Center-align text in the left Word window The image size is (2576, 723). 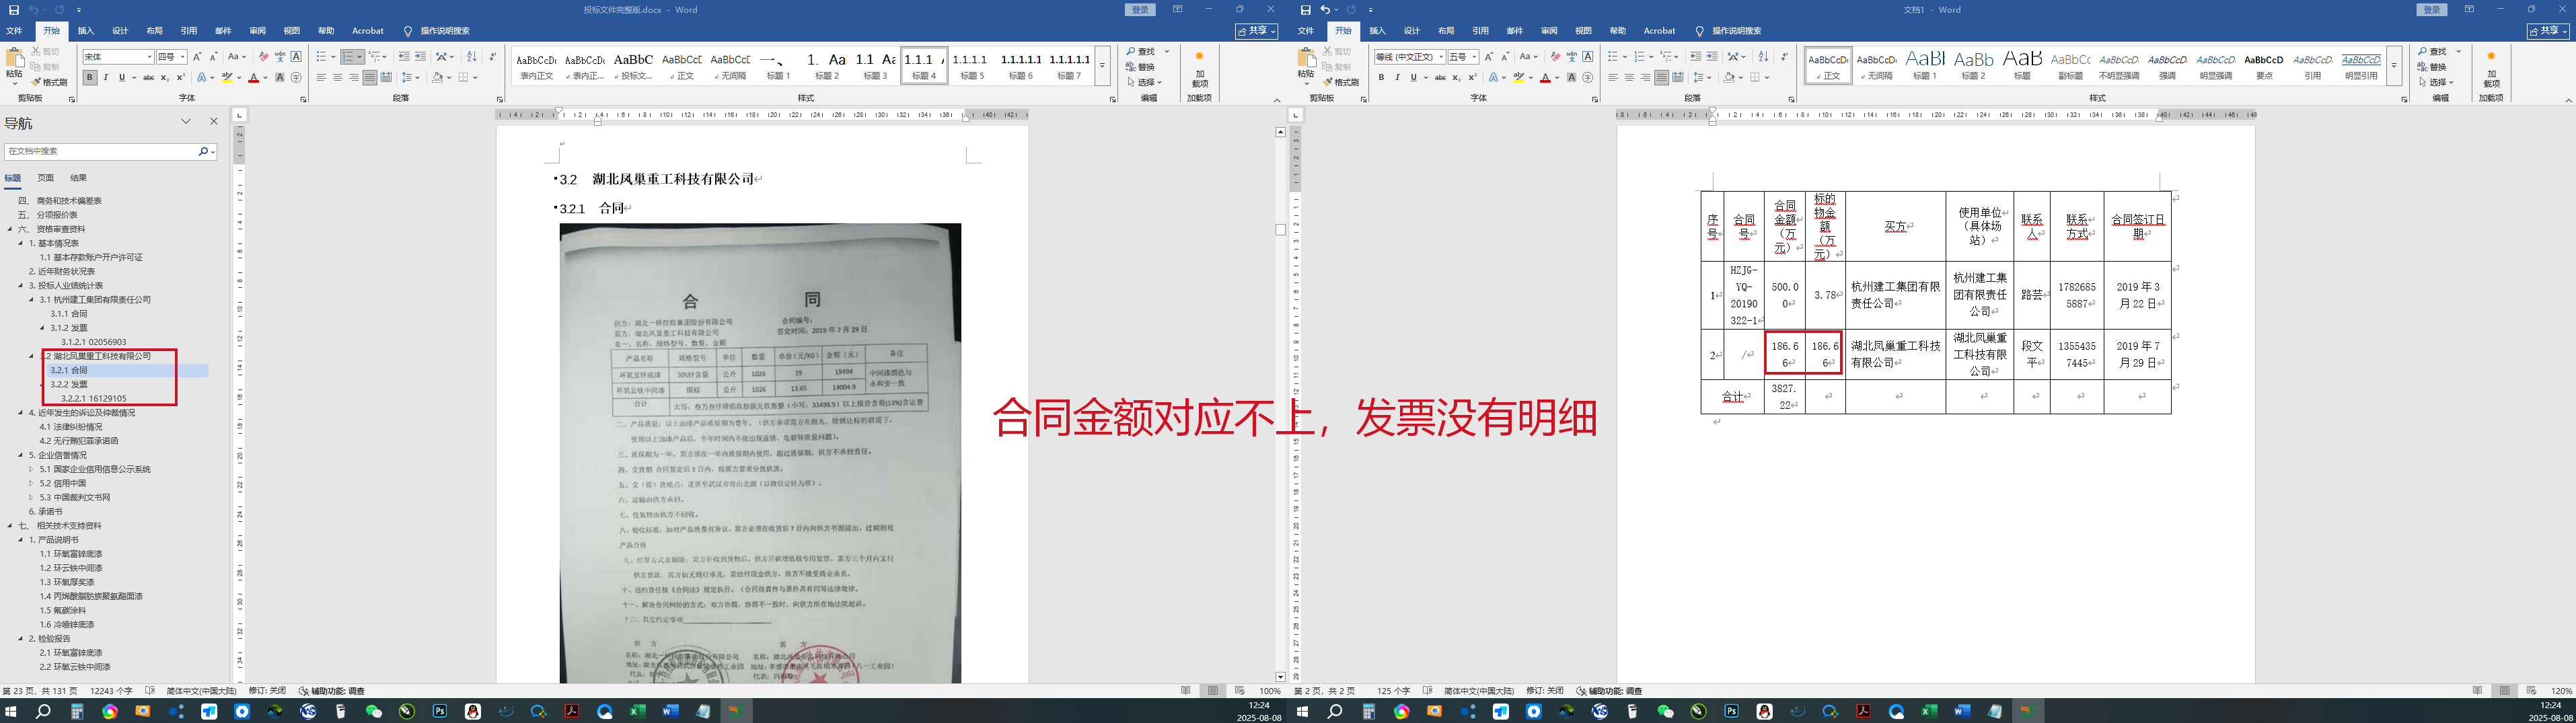337,77
